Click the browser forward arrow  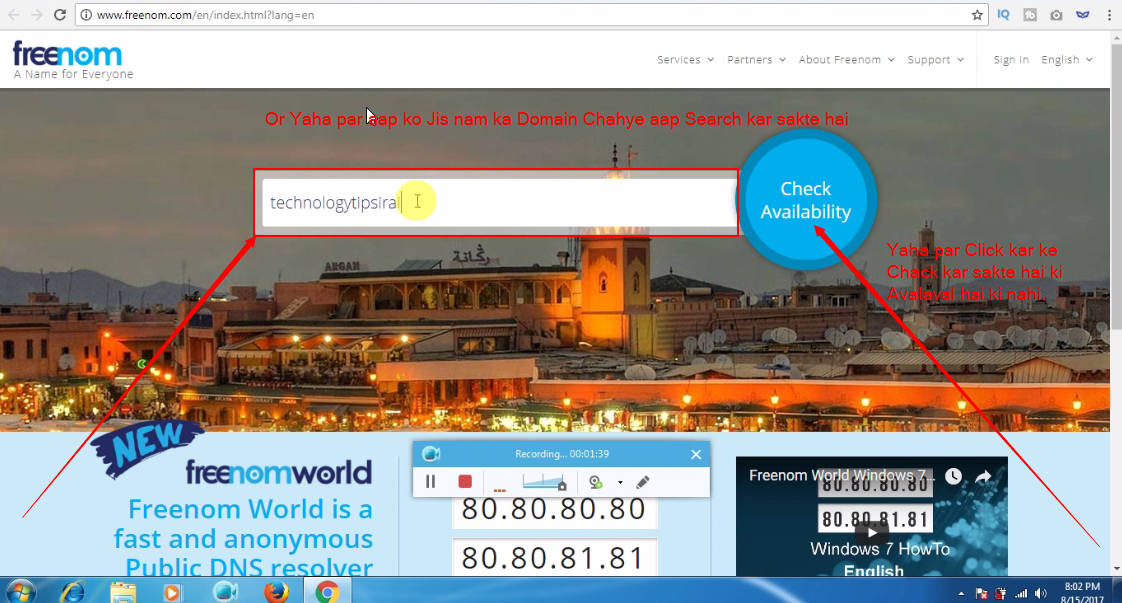click(x=36, y=15)
